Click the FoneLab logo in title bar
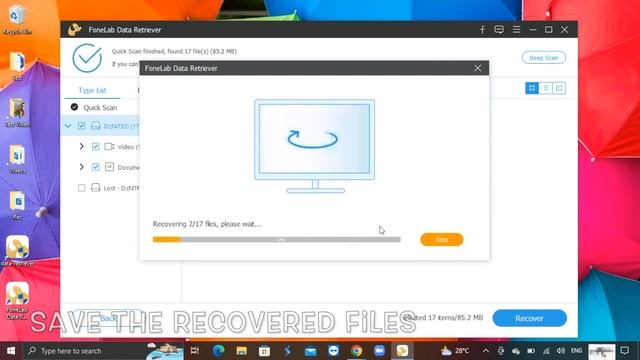This screenshot has height=360, width=640. click(74, 30)
